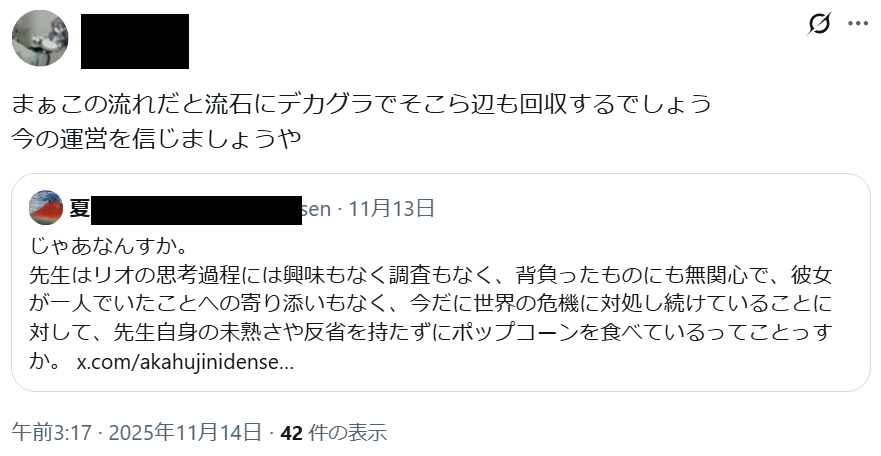Select the quoted author name starting with 夏
This screenshot has width=881, height=456.
coord(80,208)
